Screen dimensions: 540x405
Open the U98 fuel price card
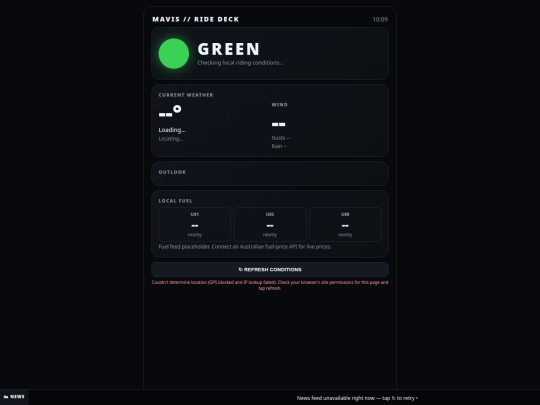345,224
